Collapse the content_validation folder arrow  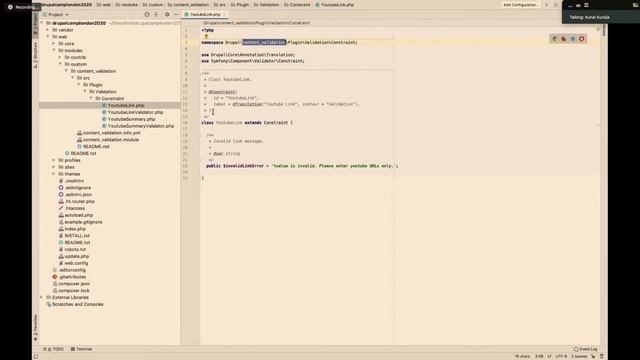(66, 71)
